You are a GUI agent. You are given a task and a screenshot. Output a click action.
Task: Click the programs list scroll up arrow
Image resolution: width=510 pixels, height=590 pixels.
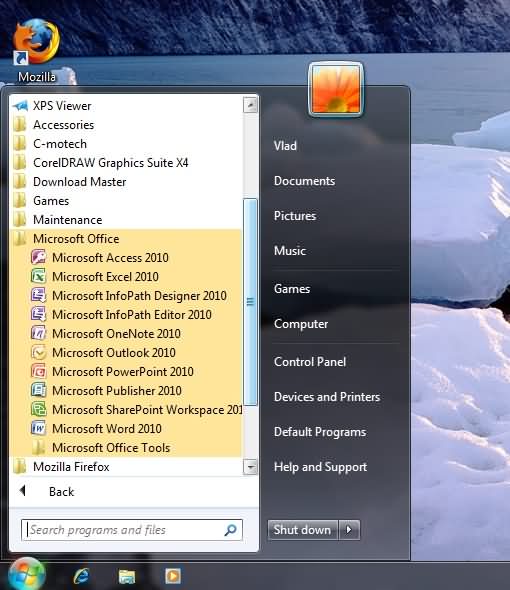250,105
